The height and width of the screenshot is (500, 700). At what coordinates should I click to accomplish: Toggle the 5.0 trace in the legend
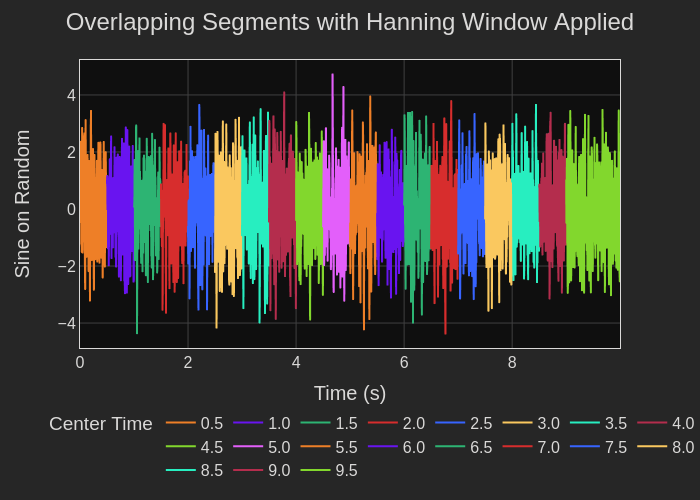(279, 447)
